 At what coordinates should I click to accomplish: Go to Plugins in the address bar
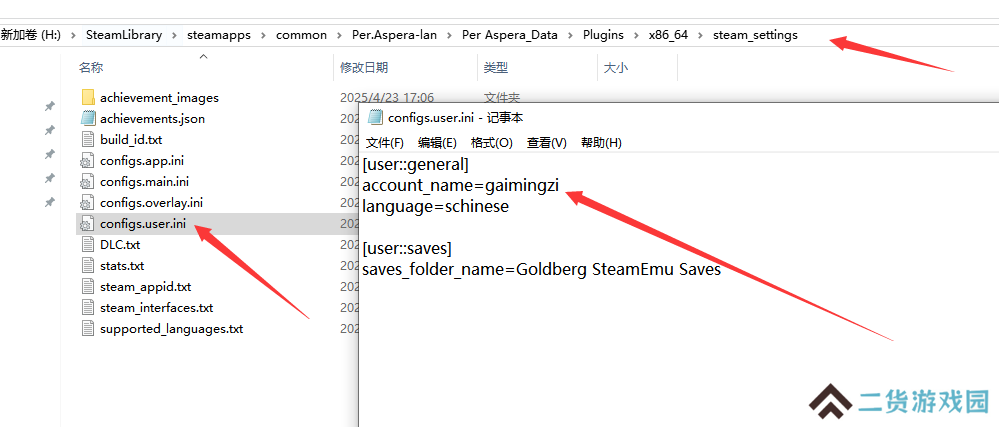(603, 35)
